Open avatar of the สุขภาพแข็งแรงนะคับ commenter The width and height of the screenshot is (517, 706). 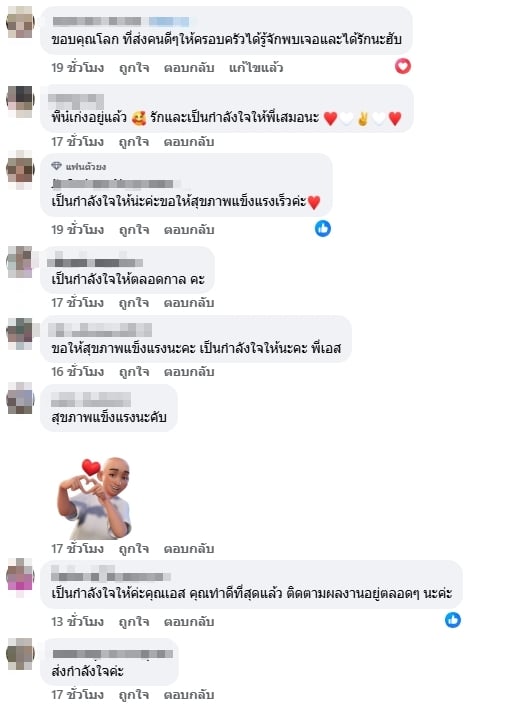tap(20, 398)
